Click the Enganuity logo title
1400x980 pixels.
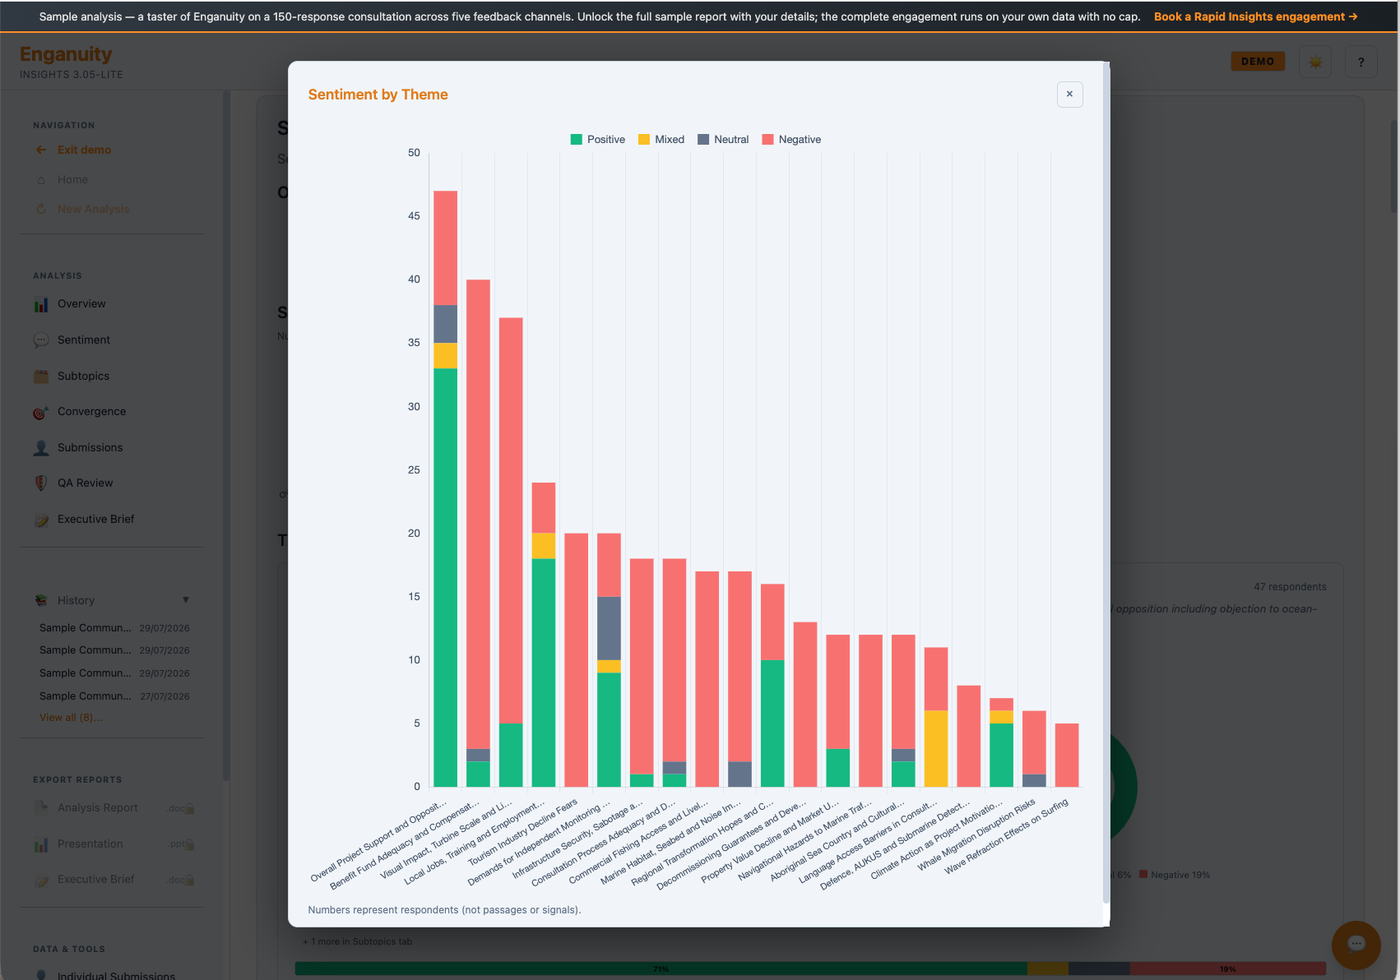(x=66, y=54)
